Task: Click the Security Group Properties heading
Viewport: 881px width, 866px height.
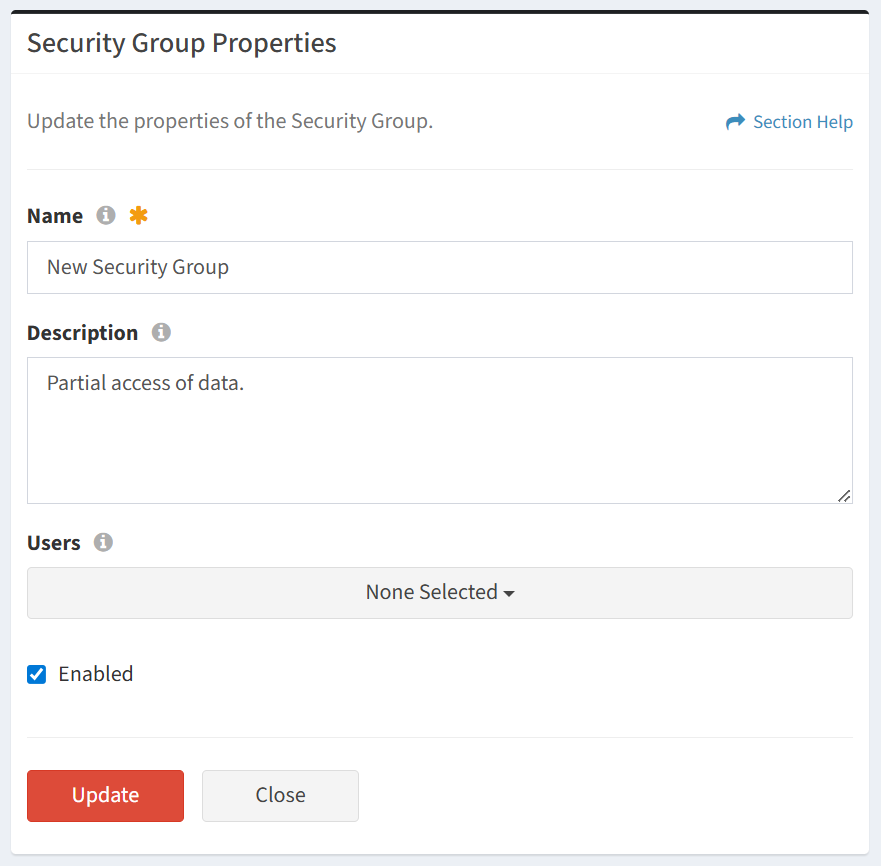Action: (181, 43)
